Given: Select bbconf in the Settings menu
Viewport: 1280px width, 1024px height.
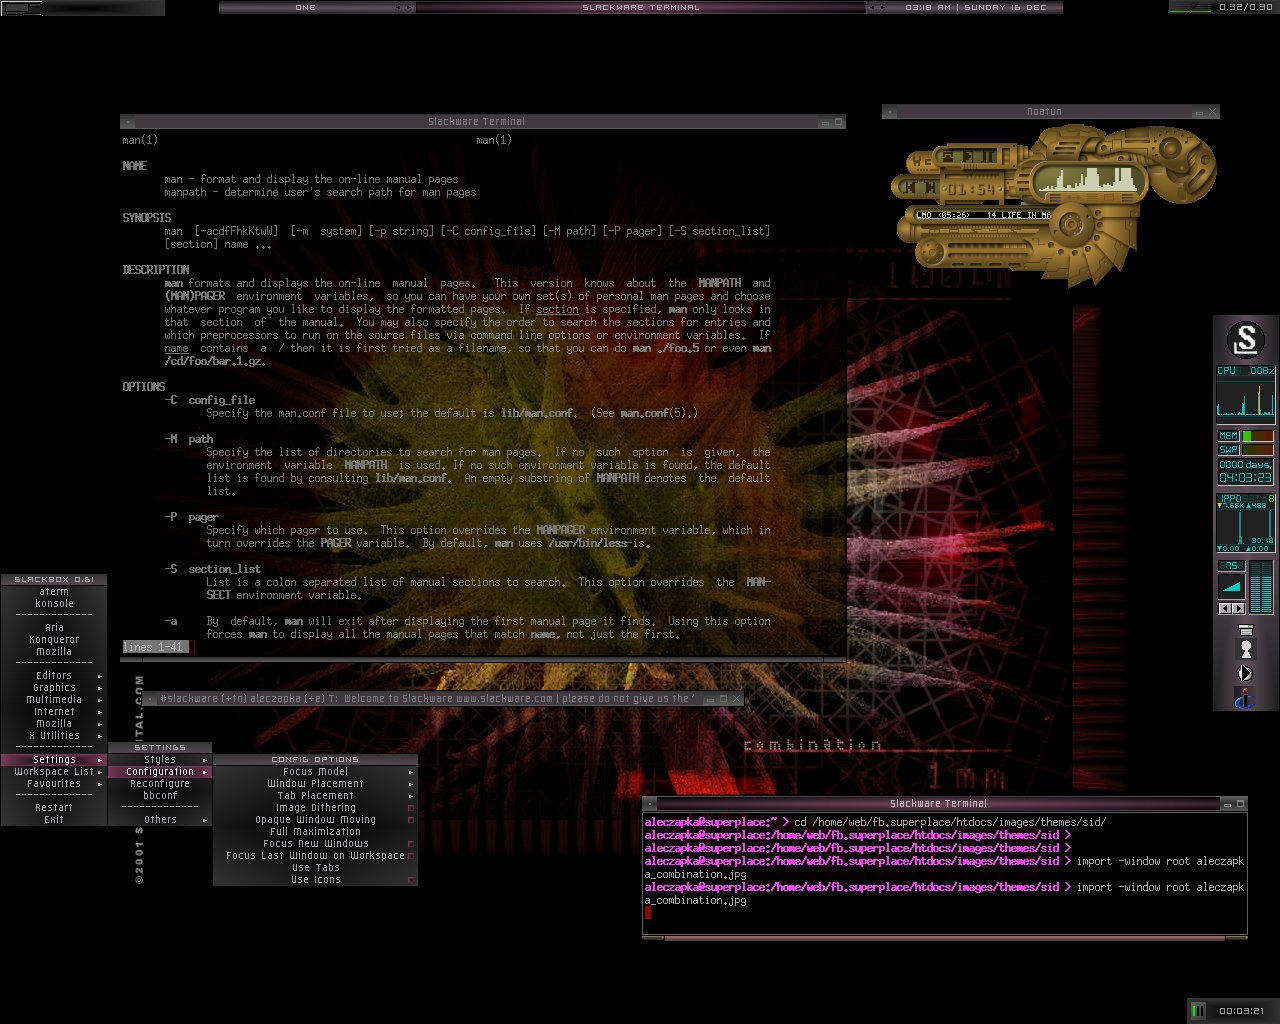Looking at the screenshot, I should point(160,796).
